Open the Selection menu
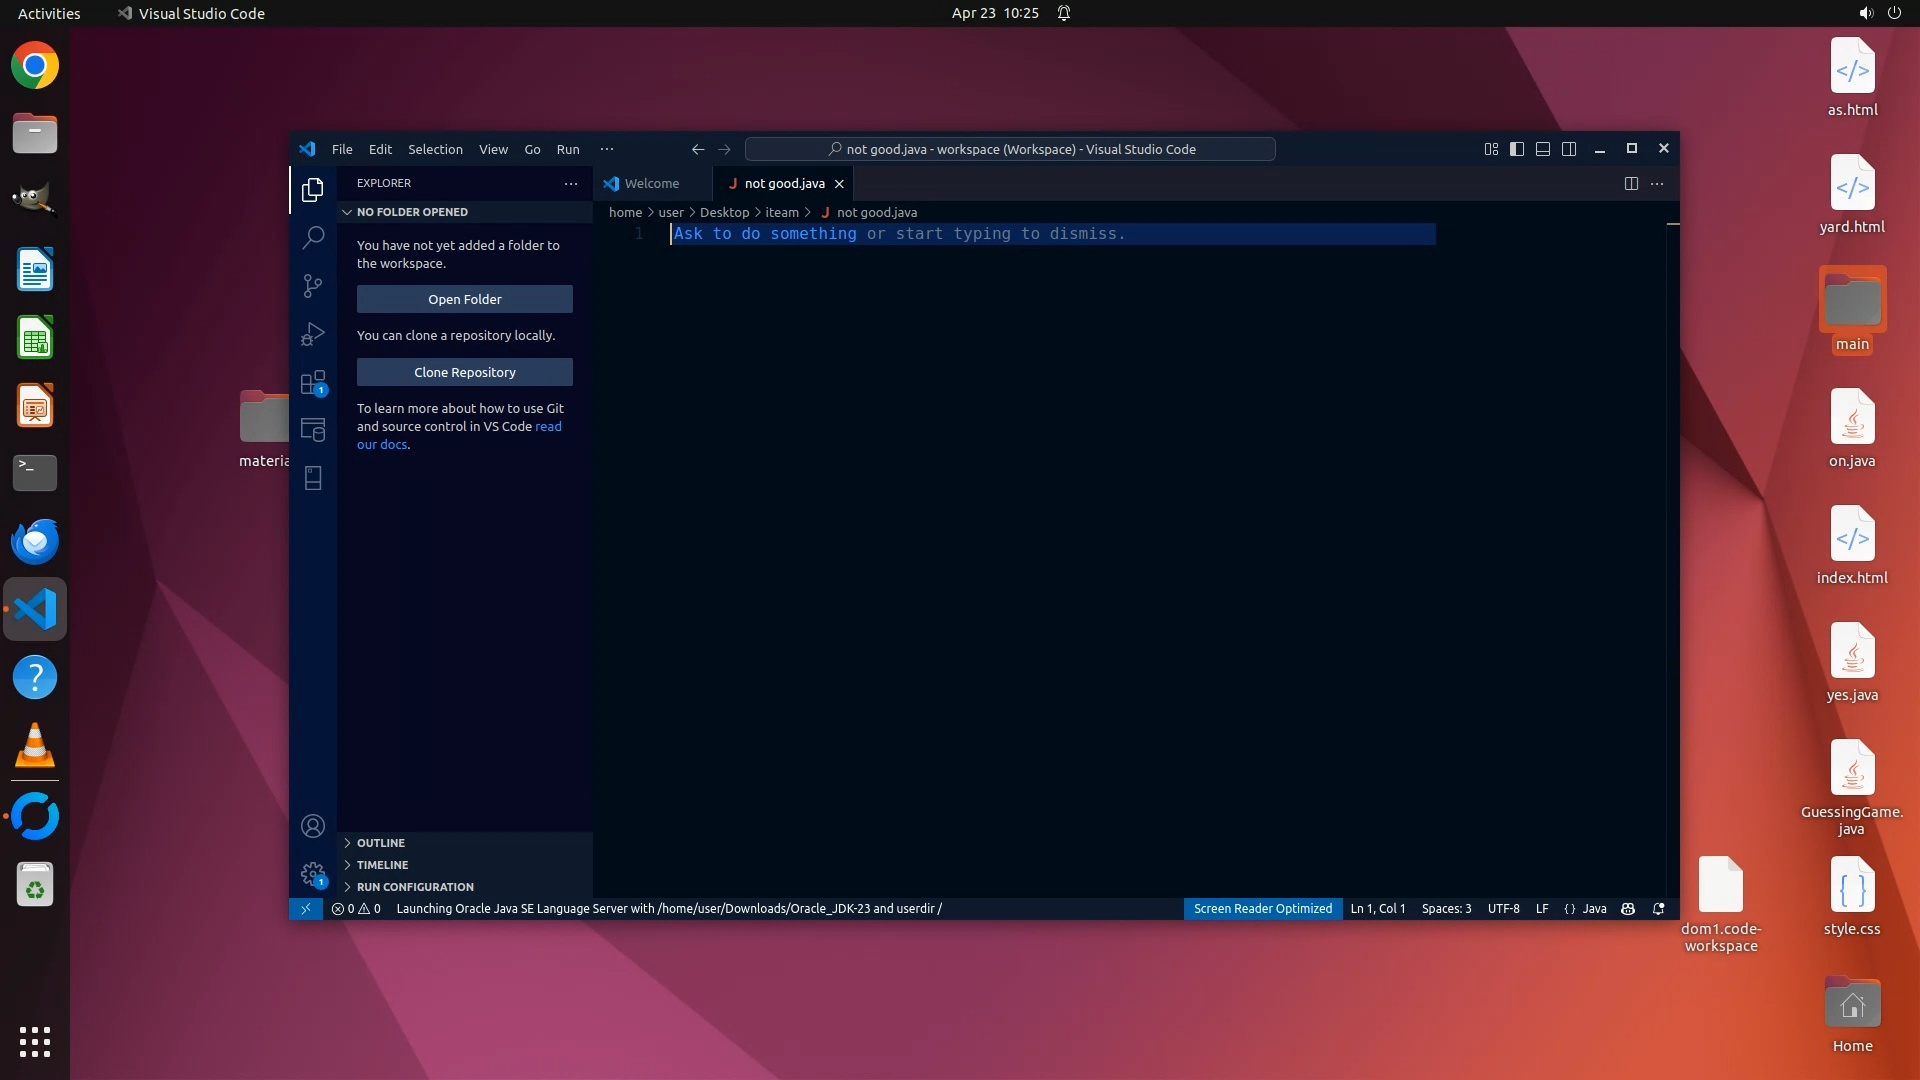 point(435,149)
